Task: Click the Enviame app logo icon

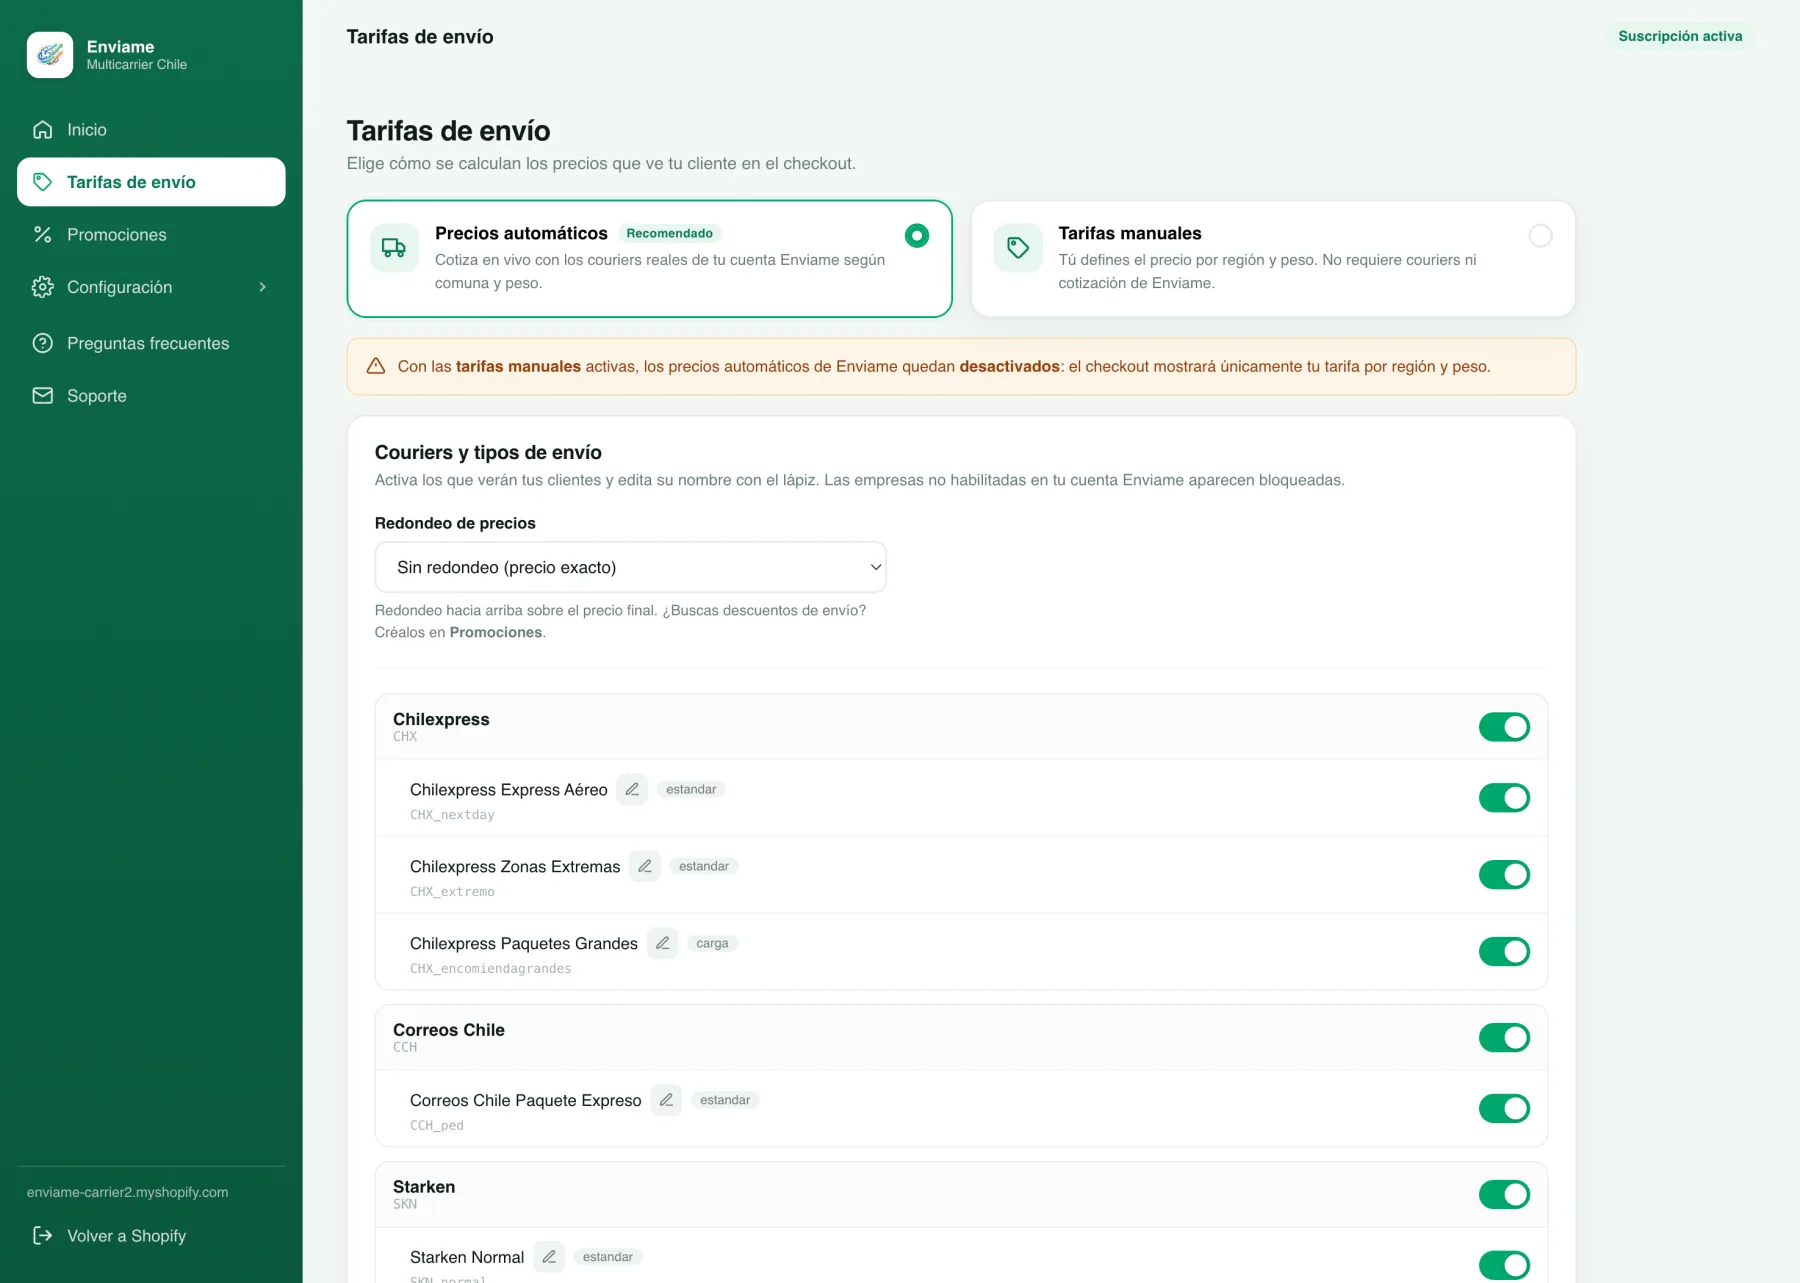Action: pyautogui.click(x=50, y=55)
